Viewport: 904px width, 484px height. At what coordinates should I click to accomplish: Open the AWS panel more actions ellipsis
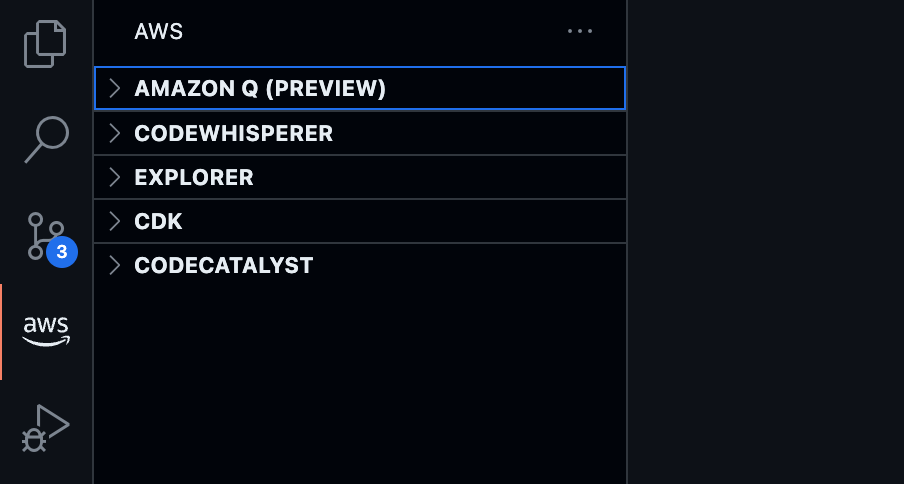580,31
